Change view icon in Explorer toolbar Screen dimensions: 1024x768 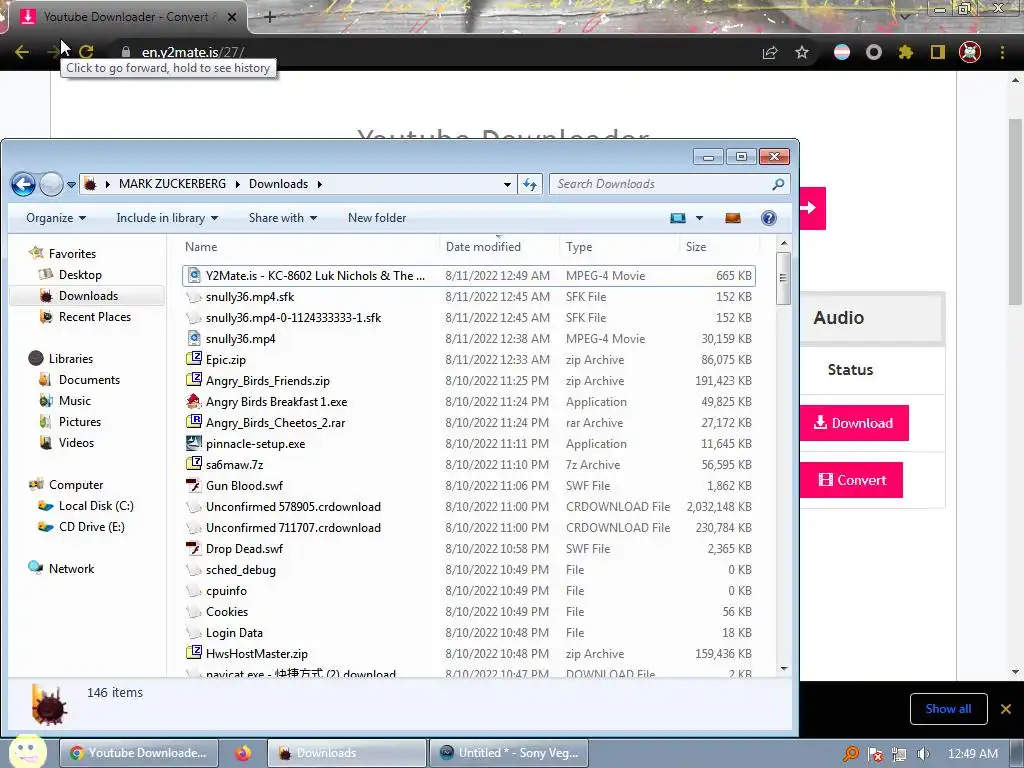pos(678,218)
